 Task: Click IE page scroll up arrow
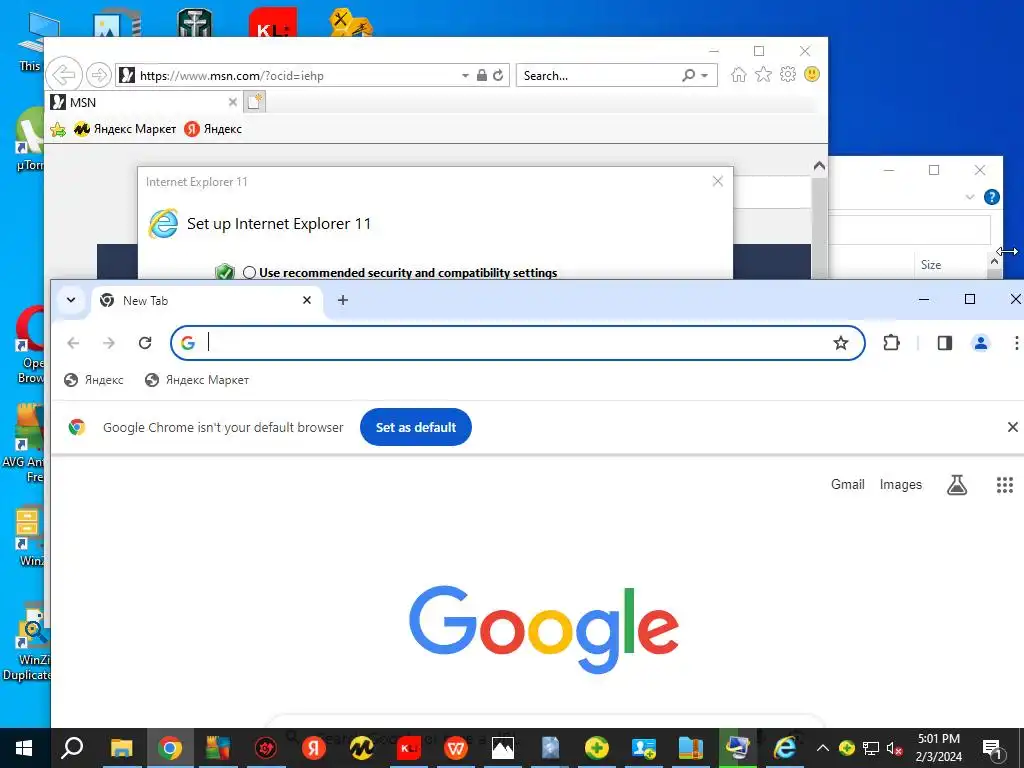[x=819, y=167]
